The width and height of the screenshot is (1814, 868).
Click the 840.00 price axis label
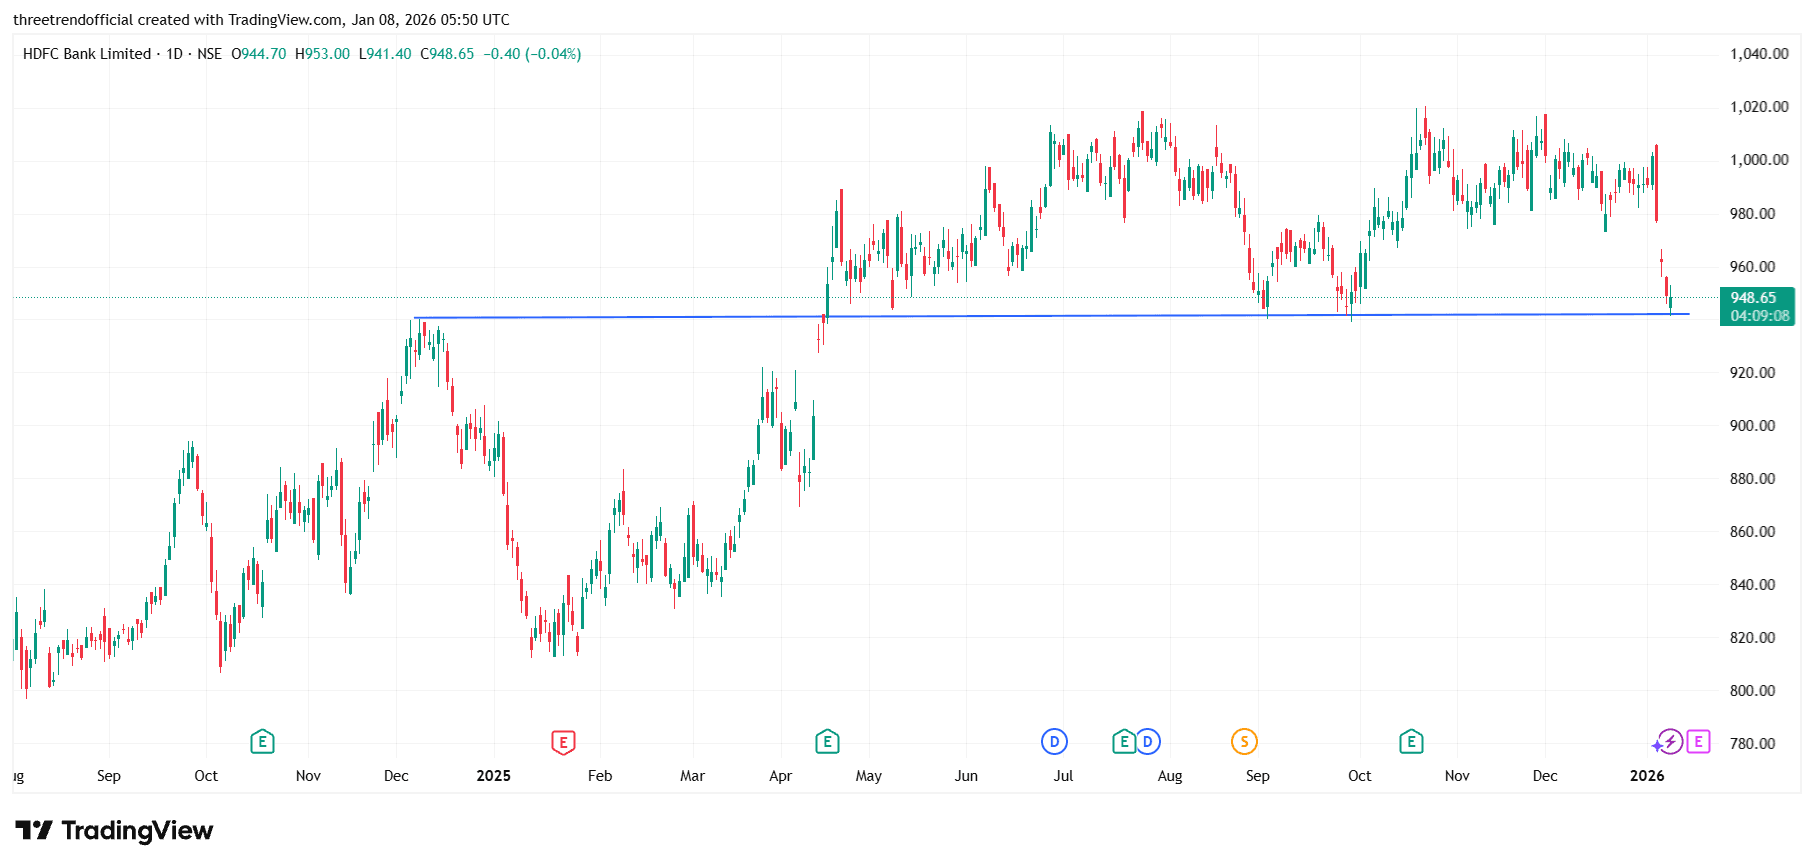coord(1753,585)
